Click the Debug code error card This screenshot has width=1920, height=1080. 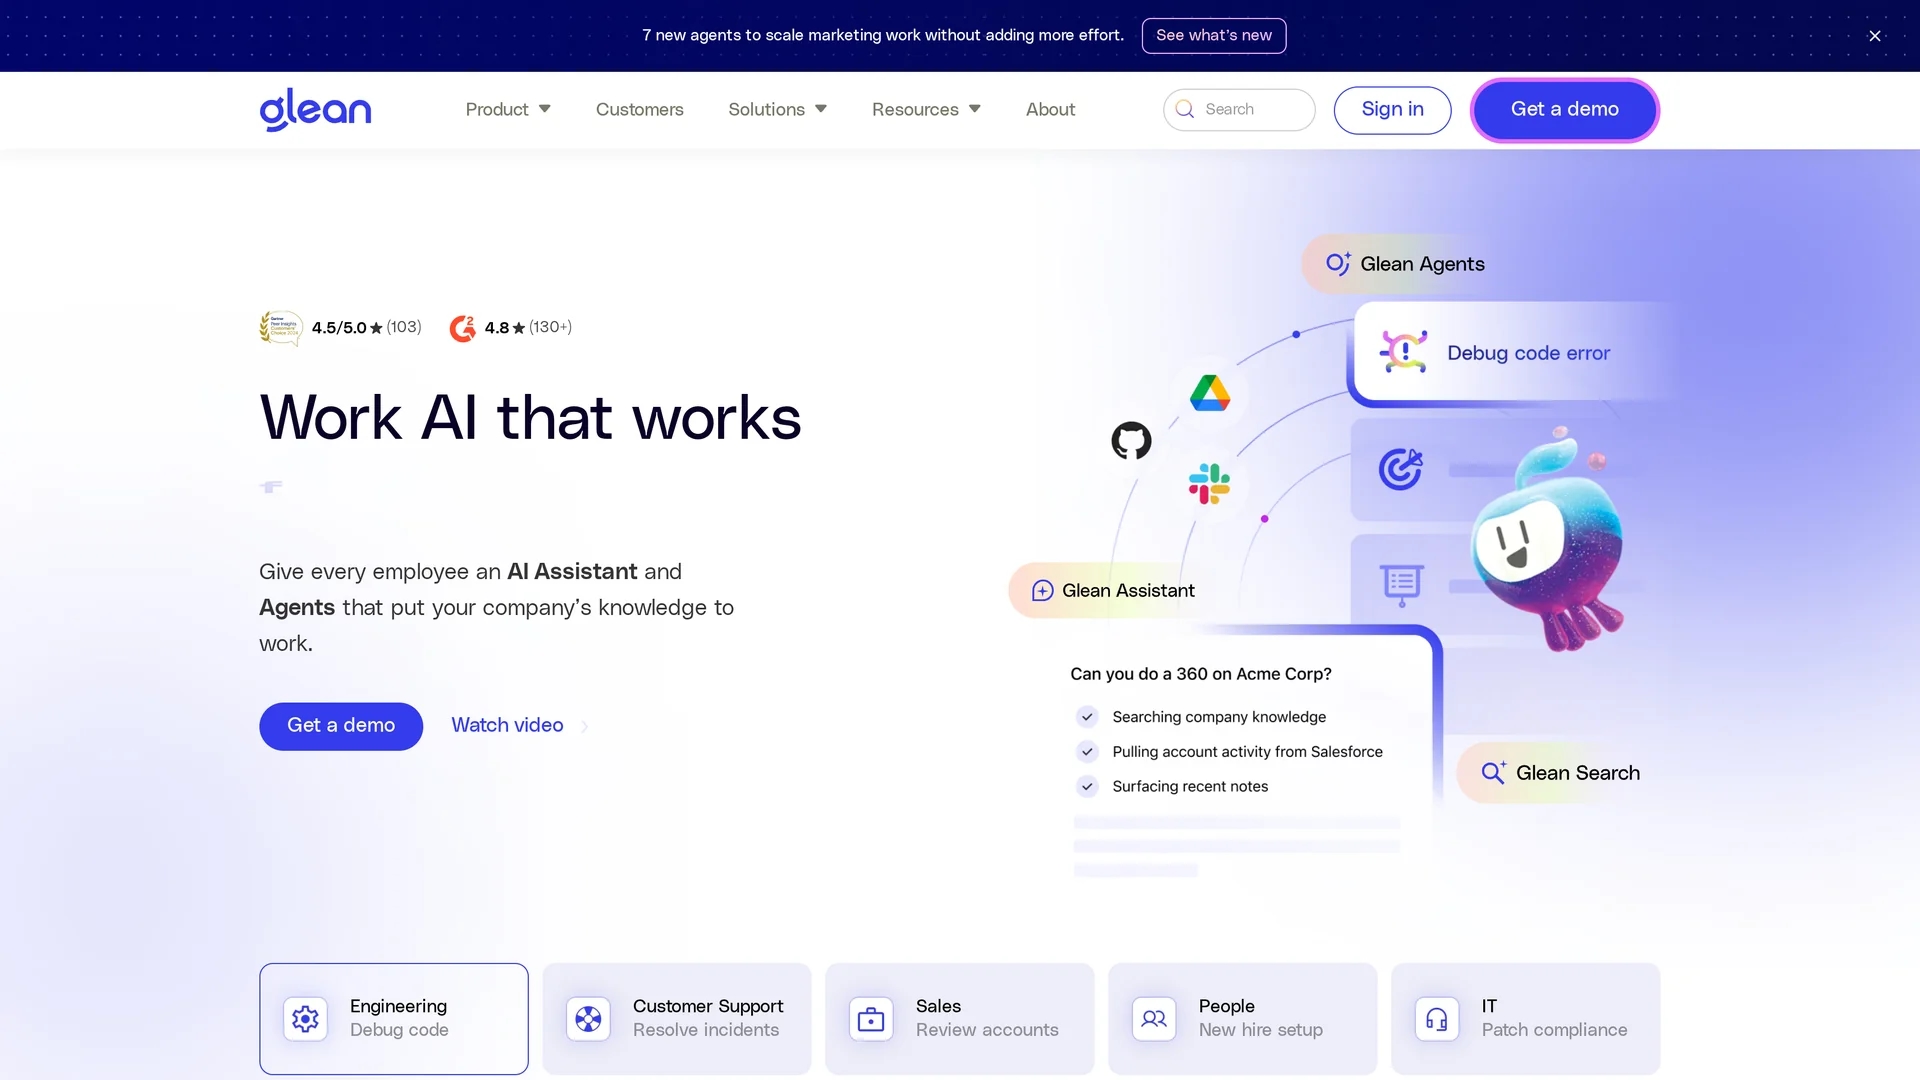[1510, 353]
